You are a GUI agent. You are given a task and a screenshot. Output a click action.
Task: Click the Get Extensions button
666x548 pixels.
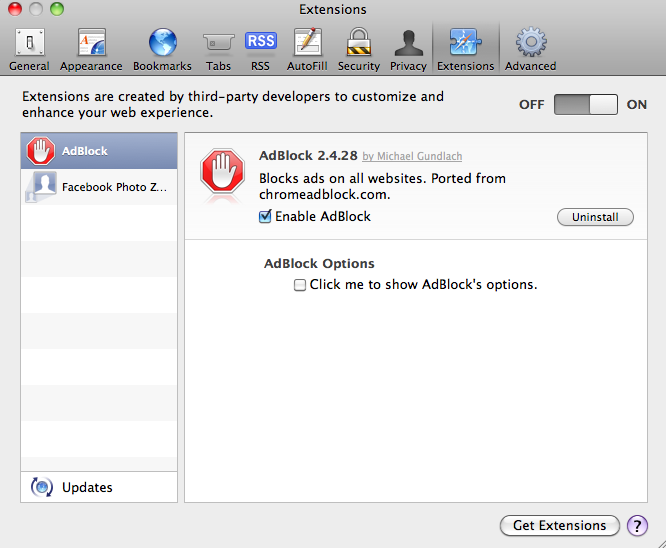point(559,526)
